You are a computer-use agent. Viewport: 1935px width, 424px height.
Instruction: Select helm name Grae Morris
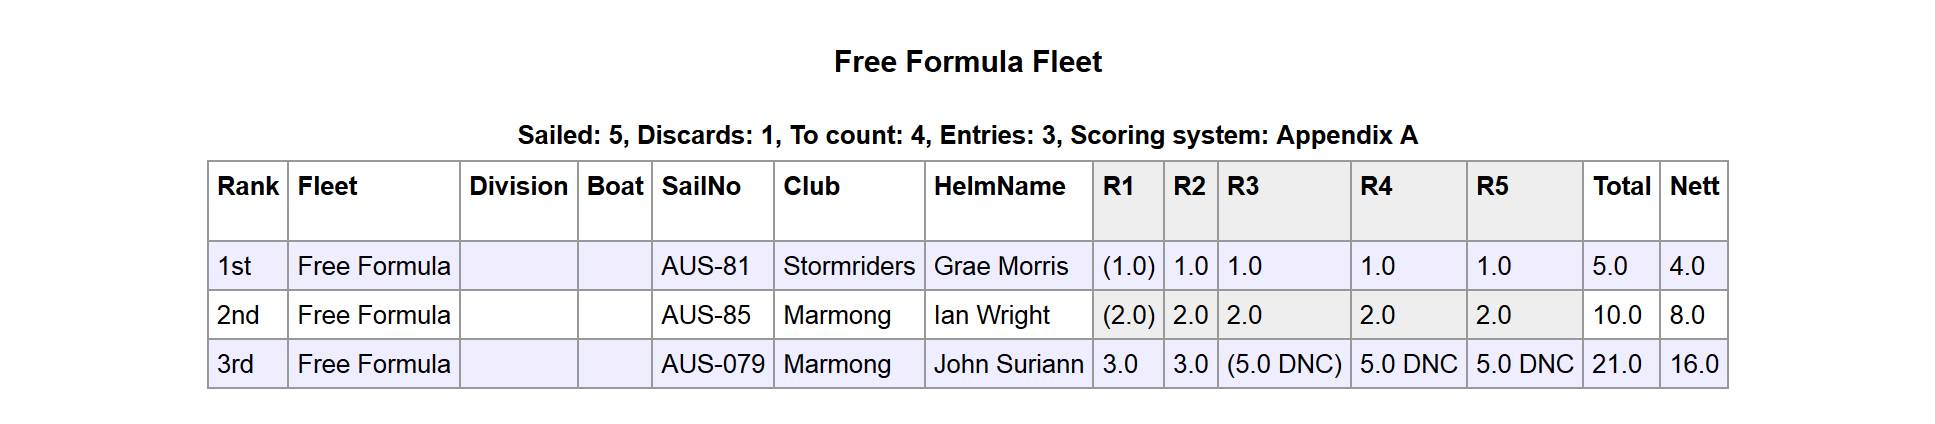tap(1001, 267)
